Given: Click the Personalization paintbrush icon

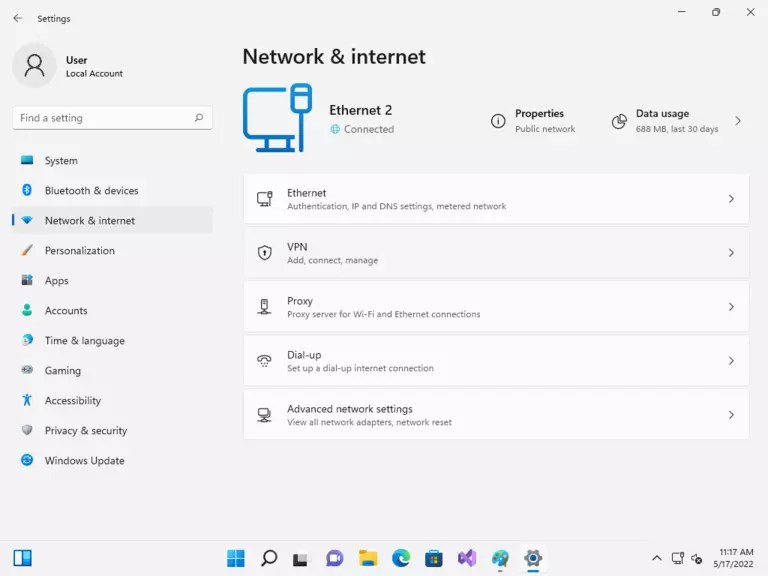Looking at the screenshot, I should click(27, 250).
